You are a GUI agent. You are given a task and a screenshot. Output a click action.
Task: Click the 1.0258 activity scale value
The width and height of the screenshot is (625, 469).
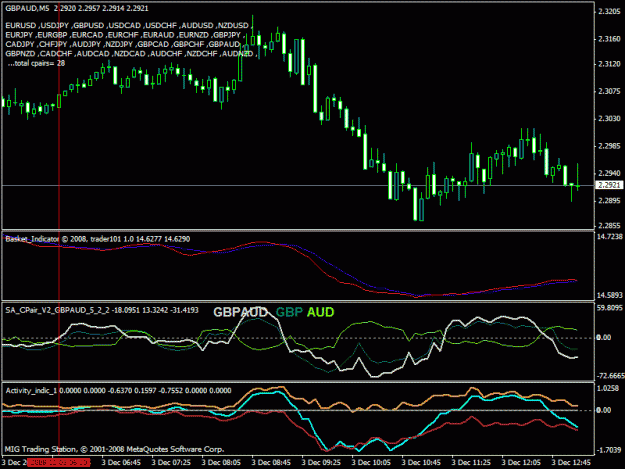click(x=608, y=388)
